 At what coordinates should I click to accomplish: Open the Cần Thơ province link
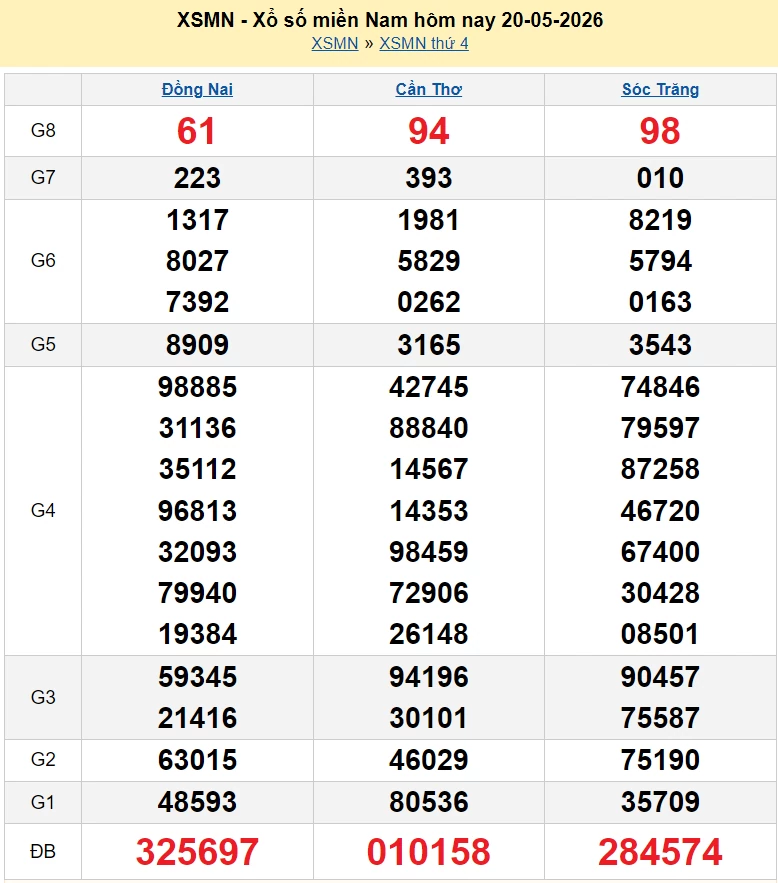[x=429, y=90]
